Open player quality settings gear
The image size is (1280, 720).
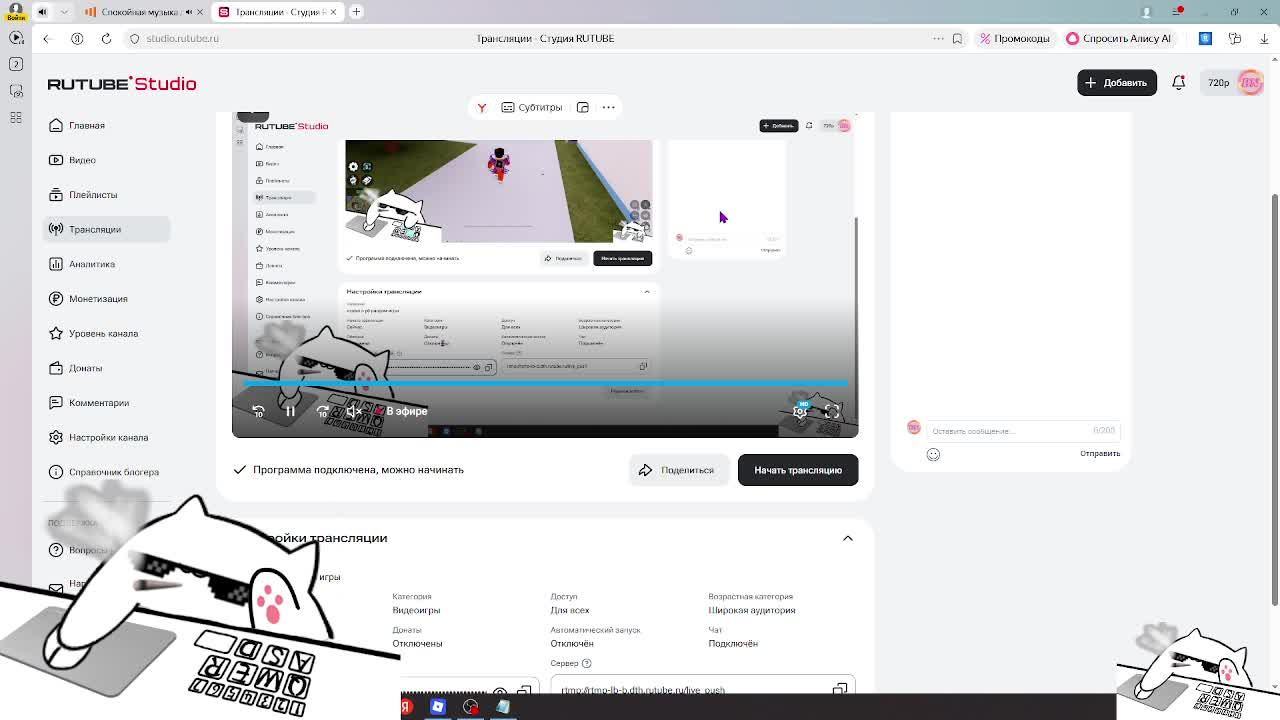tap(800, 411)
